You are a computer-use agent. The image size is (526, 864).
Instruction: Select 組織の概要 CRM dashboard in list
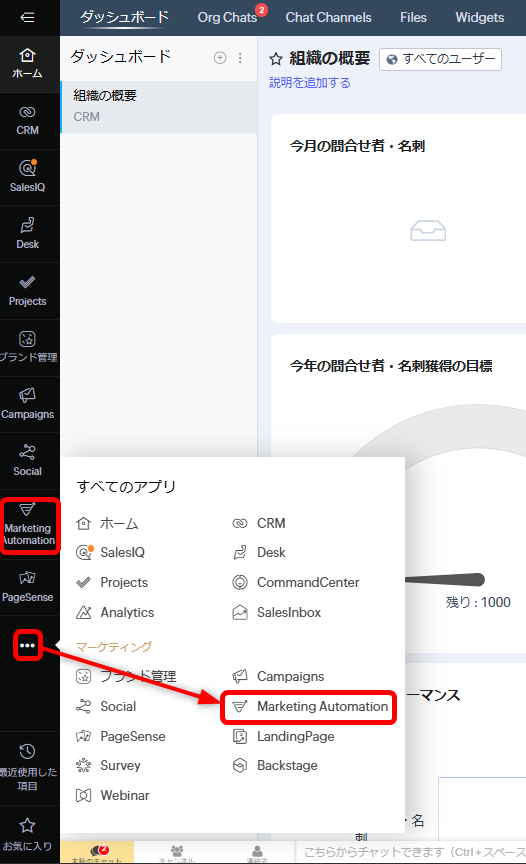pyautogui.click(x=159, y=107)
